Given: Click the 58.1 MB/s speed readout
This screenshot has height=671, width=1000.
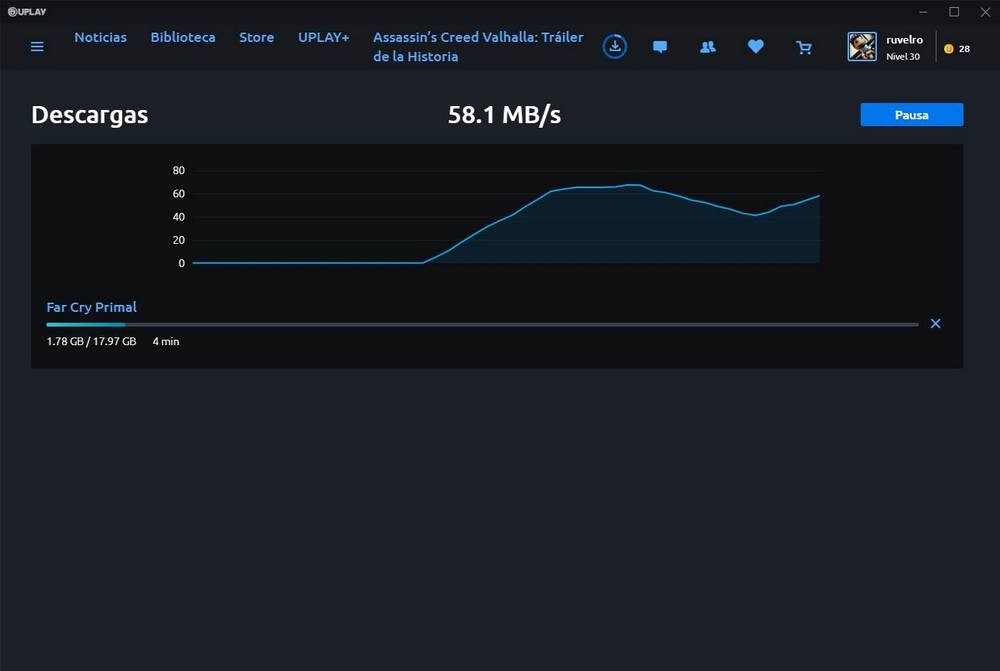Looking at the screenshot, I should point(504,115).
